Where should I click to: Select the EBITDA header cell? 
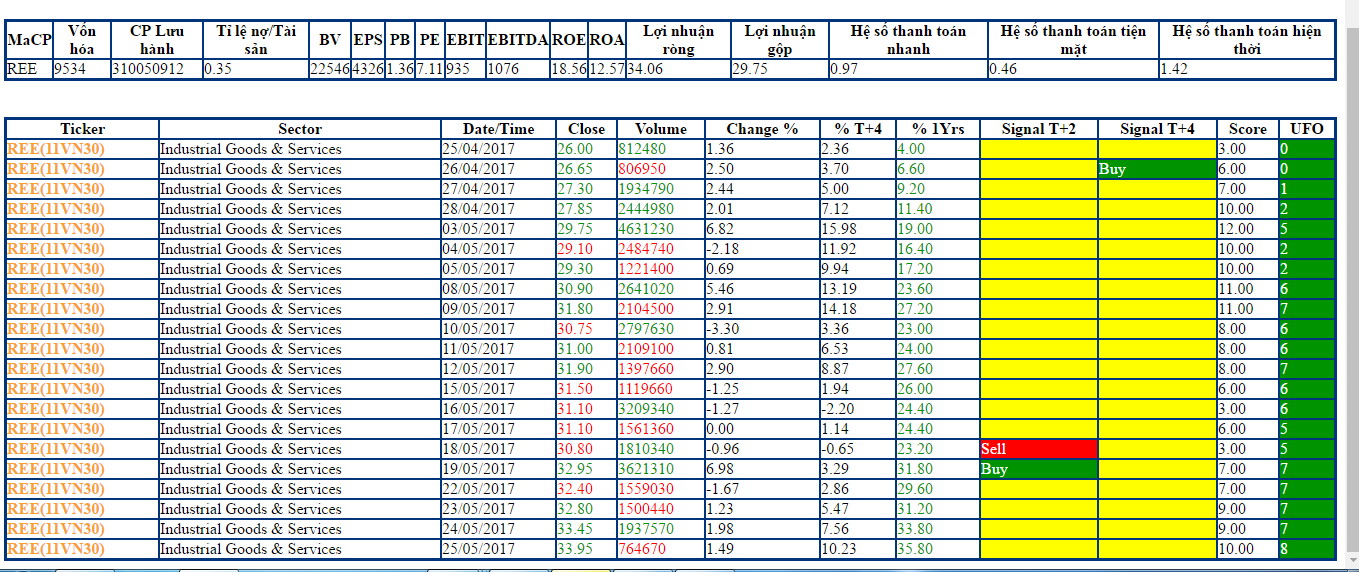pos(517,40)
